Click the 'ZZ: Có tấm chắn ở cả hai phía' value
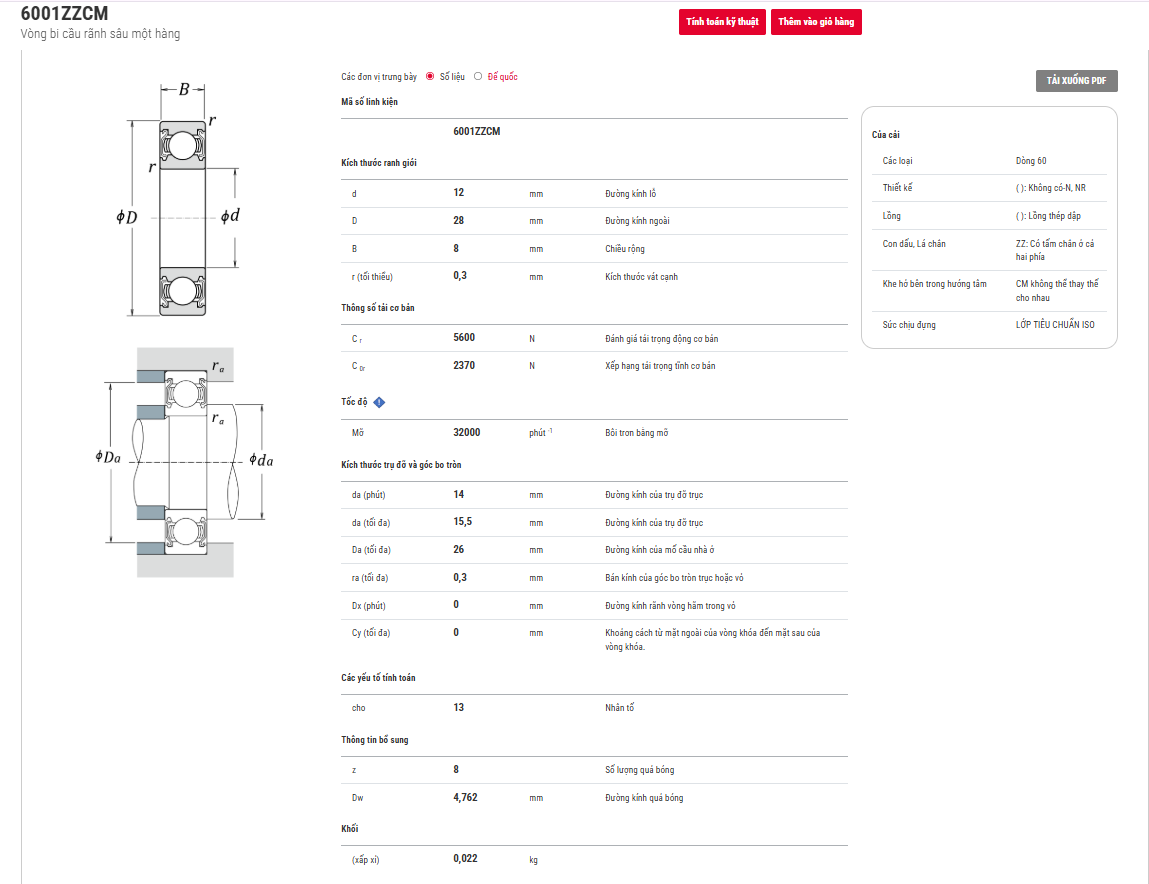This screenshot has width=1149, height=884. (1055, 250)
